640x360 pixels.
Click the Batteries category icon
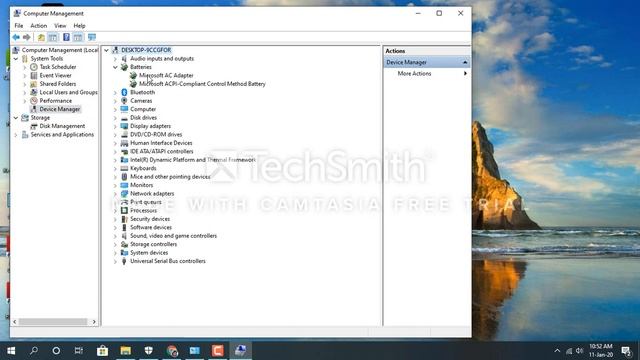[x=124, y=67]
